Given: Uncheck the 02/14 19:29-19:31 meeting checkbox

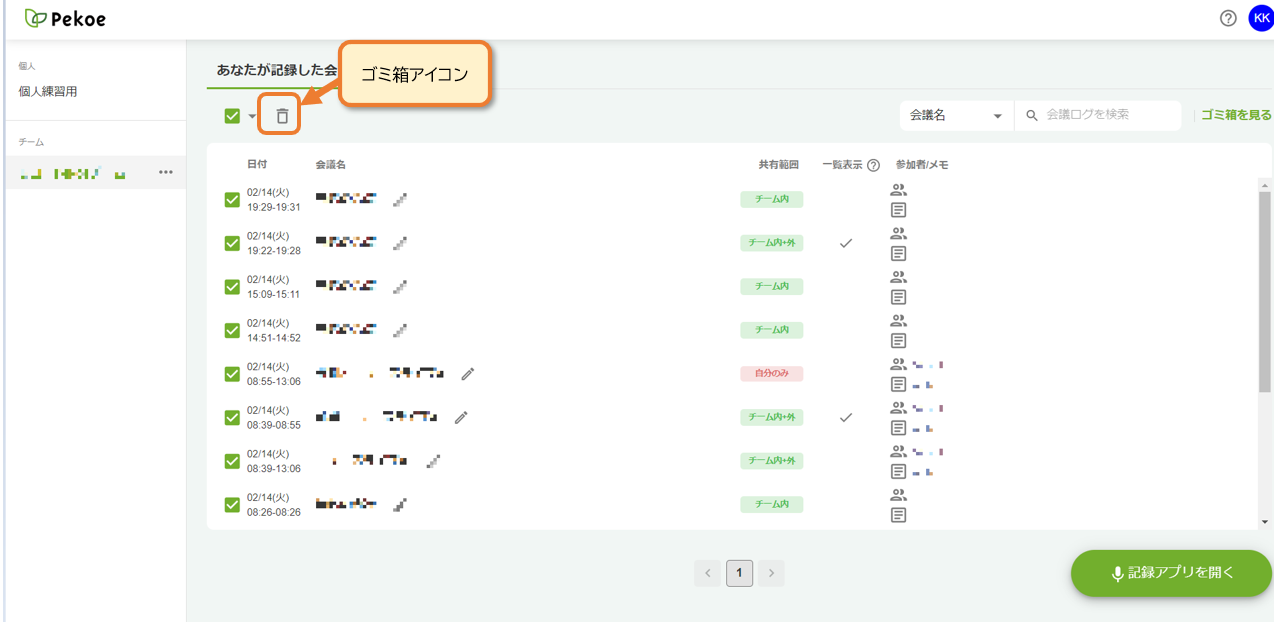Looking at the screenshot, I should pyautogui.click(x=232, y=200).
